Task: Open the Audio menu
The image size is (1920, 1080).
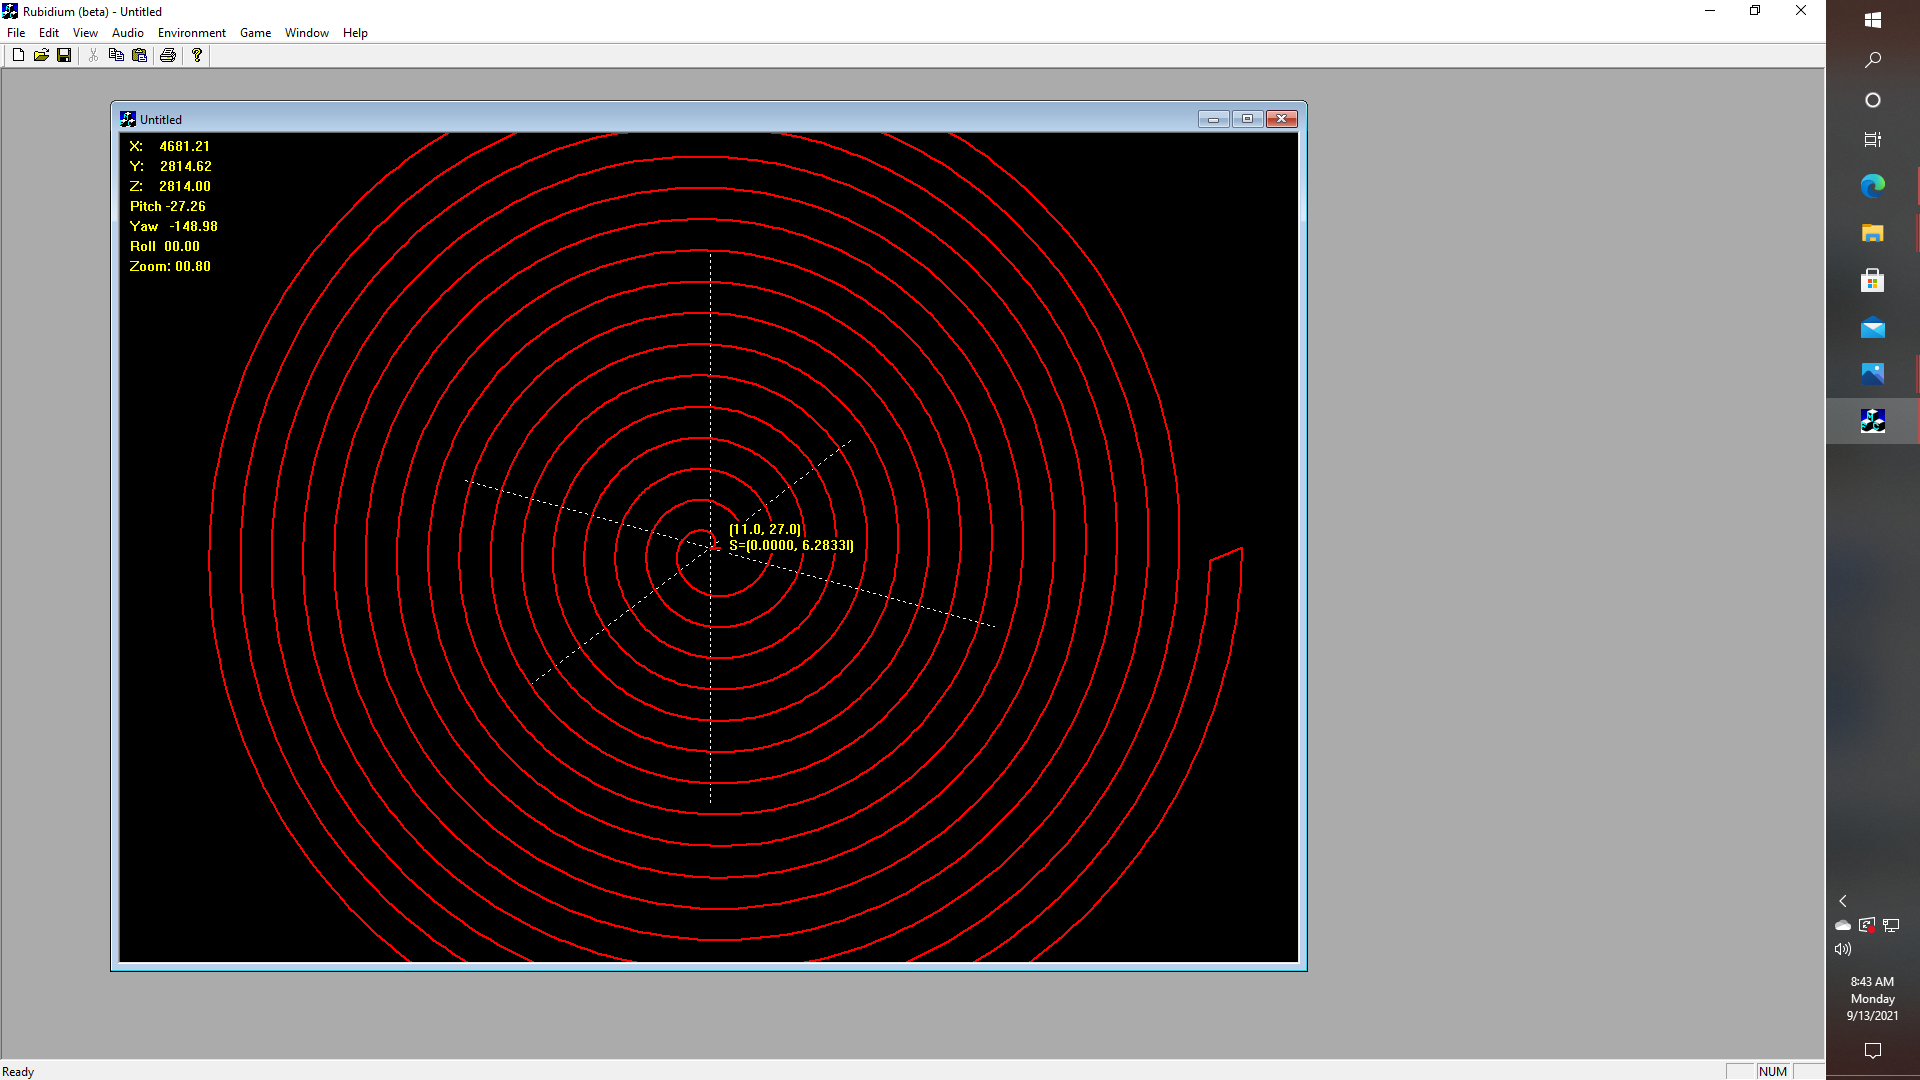Action: 128,33
